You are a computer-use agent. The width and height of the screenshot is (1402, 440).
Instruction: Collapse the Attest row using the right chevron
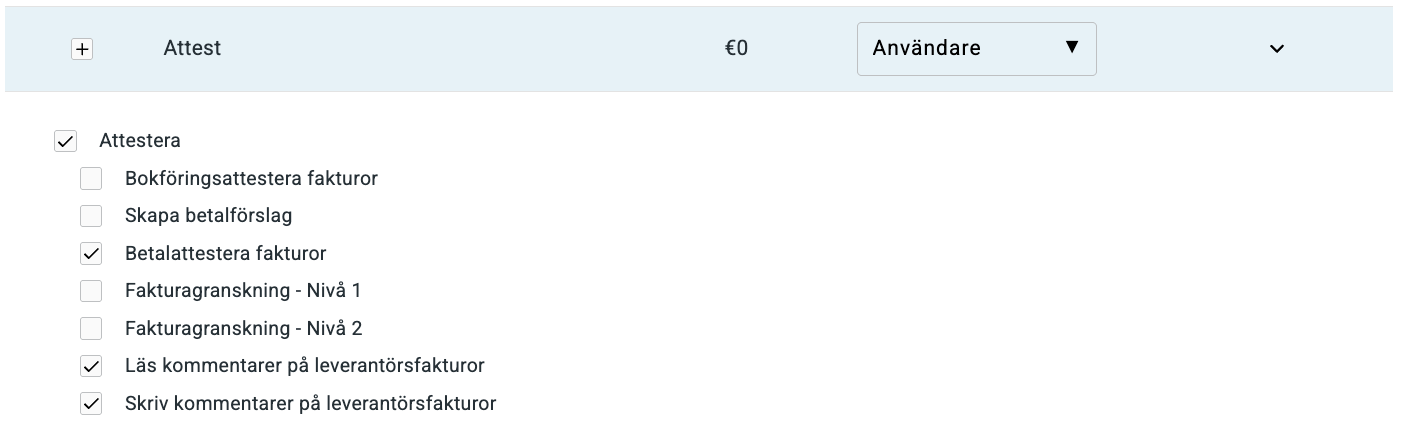click(1276, 49)
